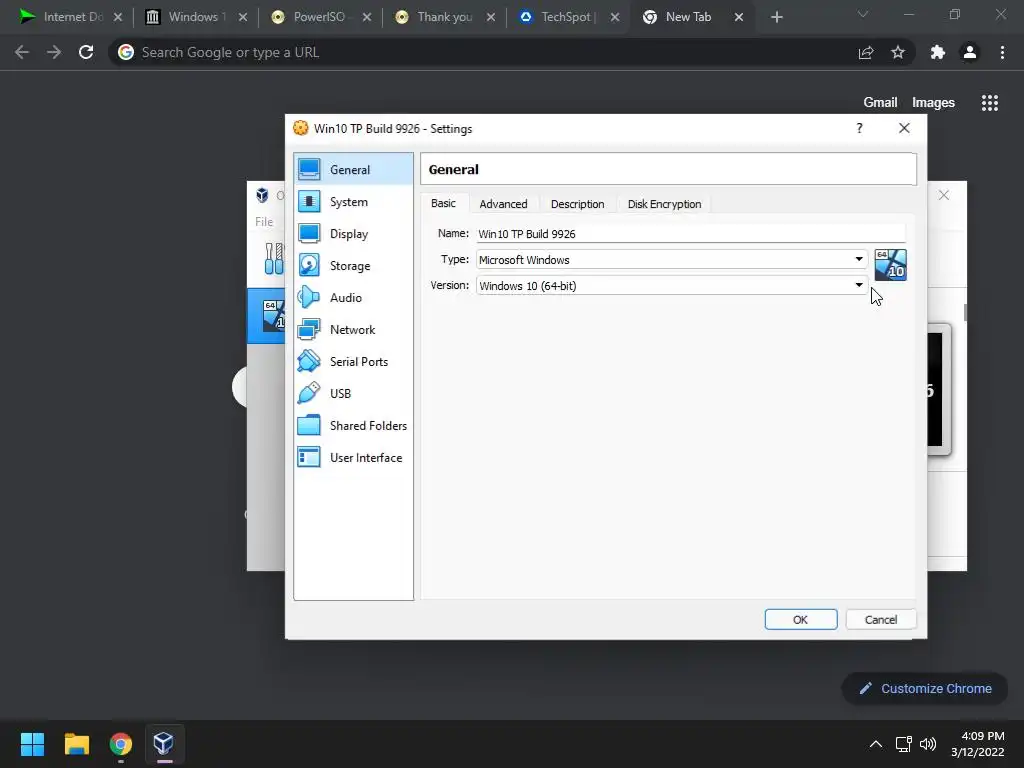Image resolution: width=1024 pixels, height=768 pixels.
Task: Open the Chrome three-dot menu
Action: (1002, 52)
